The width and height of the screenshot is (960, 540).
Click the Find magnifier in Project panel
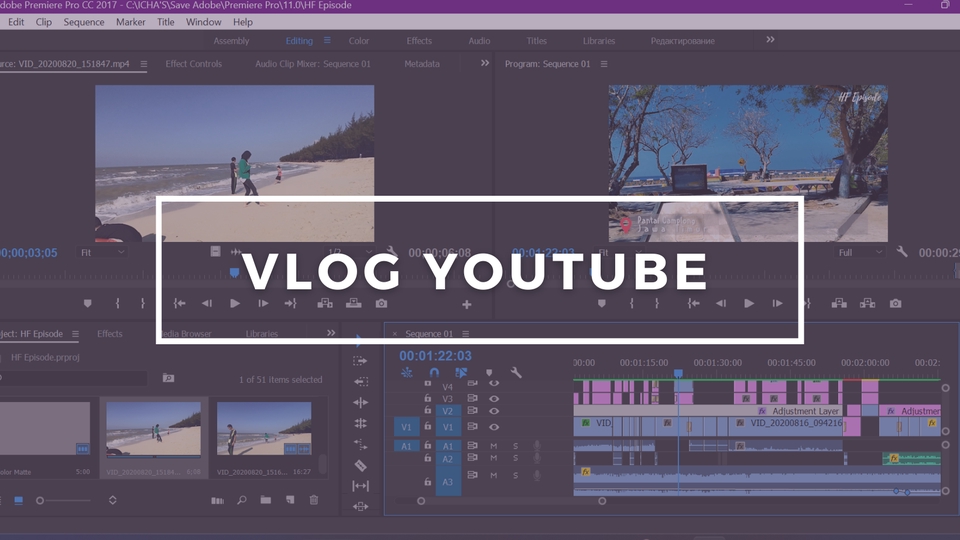[x=242, y=500]
